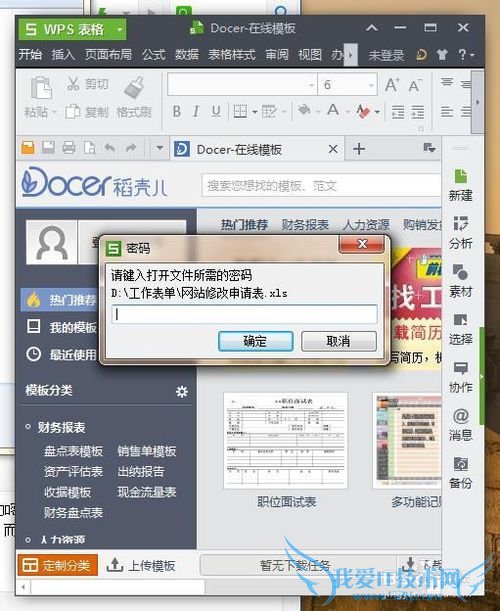Click the skin shirt icon
Screen dimensions: 500x611
[x=442, y=55]
